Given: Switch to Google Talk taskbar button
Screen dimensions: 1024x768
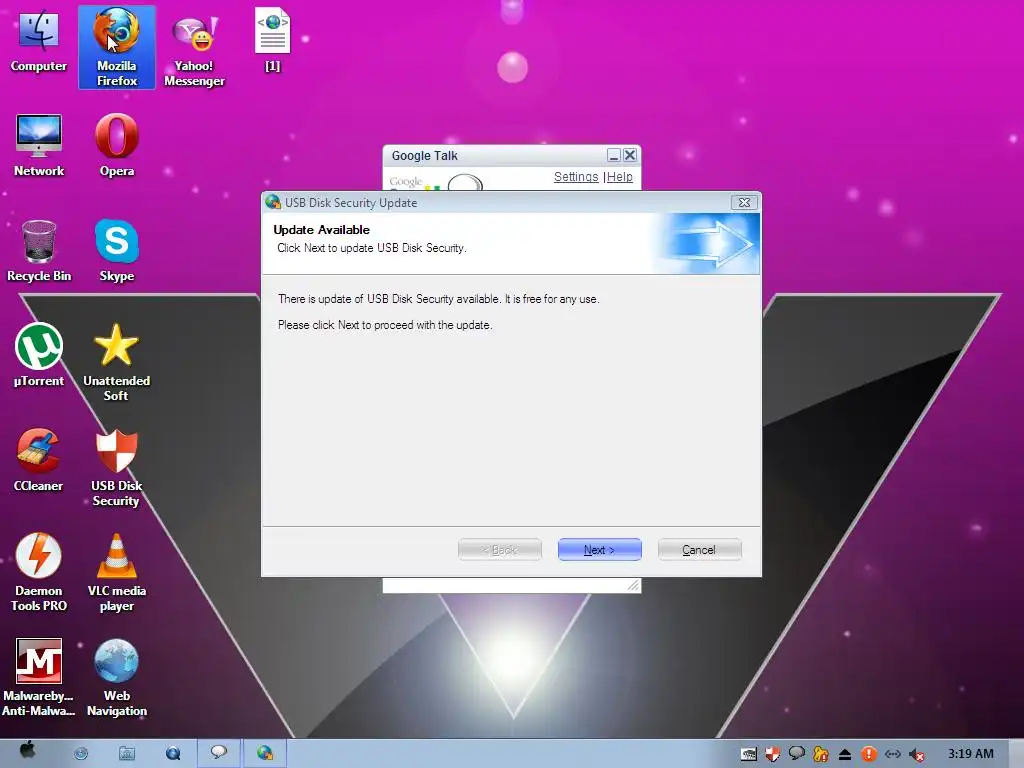Looking at the screenshot, I should tap(219, 753).
